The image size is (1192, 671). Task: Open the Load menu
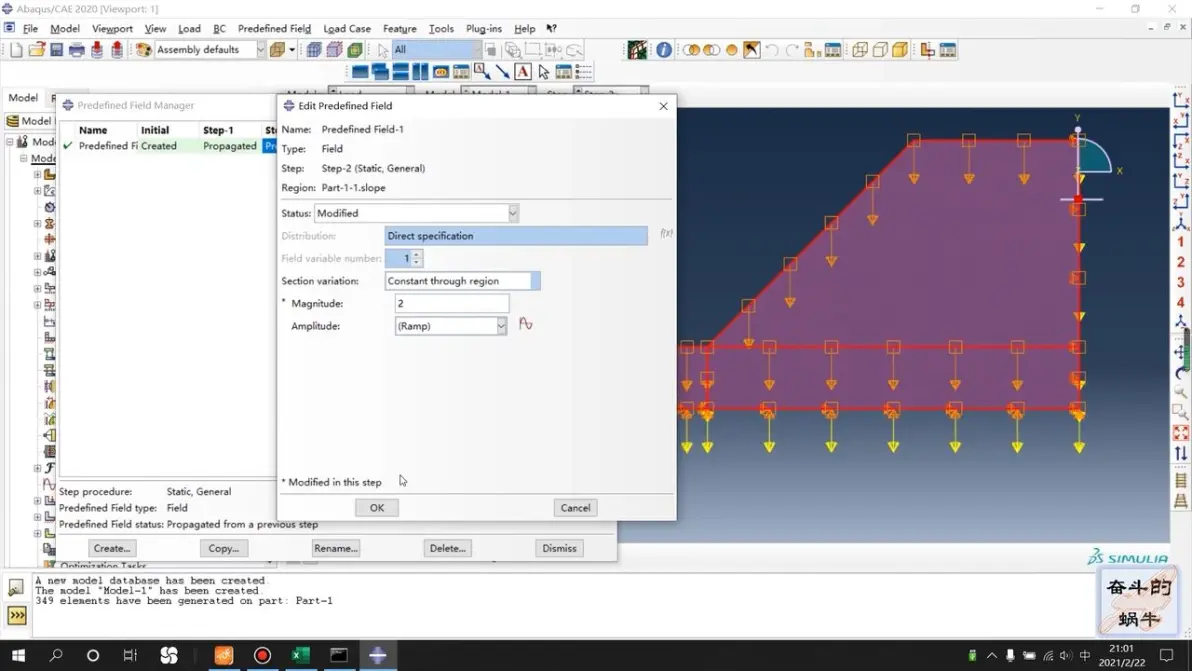click(x=189, y=29)
